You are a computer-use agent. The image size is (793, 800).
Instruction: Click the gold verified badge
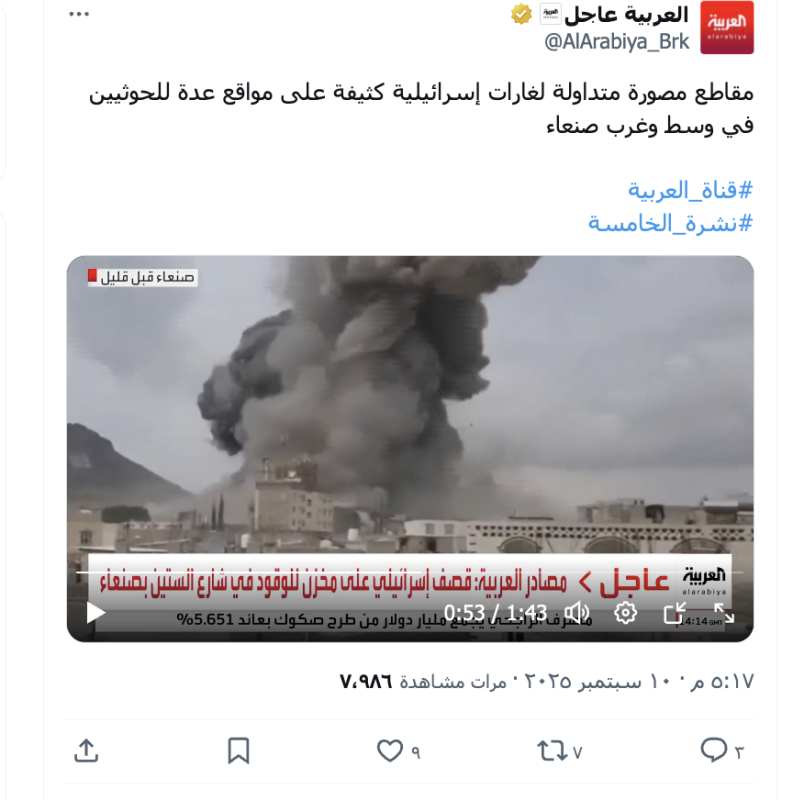pyautogui.click(x=521, y=14)
